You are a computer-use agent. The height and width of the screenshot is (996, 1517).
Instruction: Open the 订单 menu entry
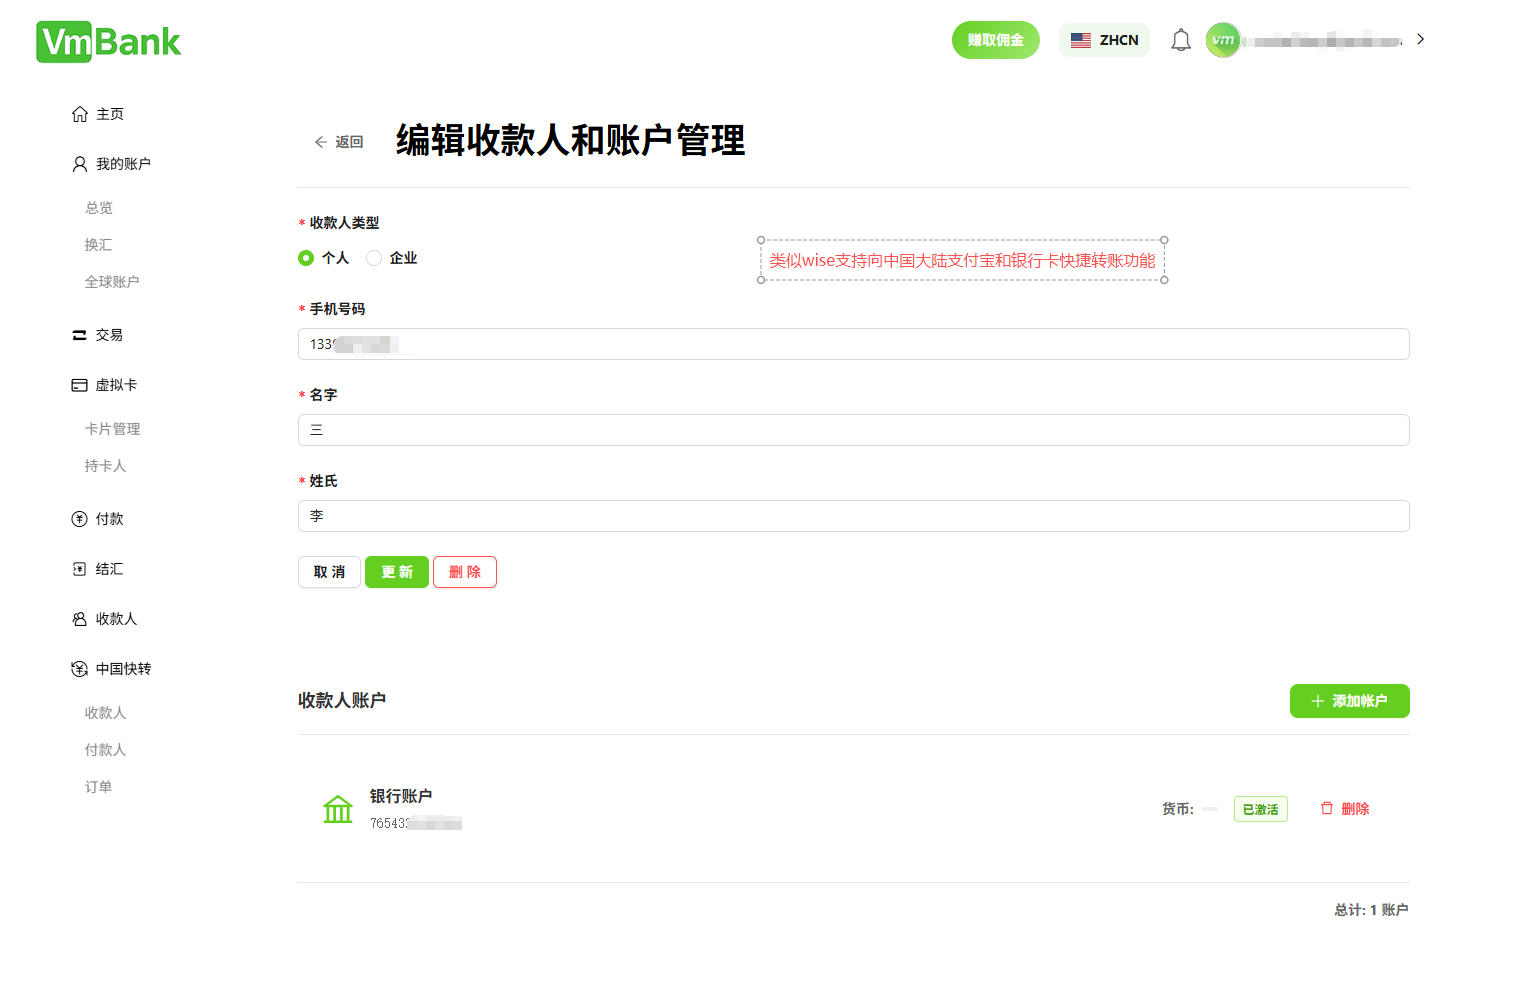[98, 787]
